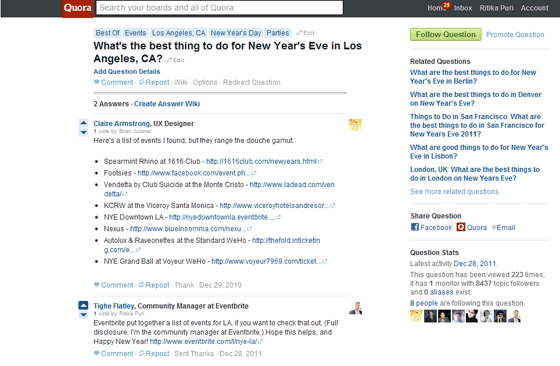This screenshot has width=560, height=366.
Task: Click the Follow Question button
Action: click(x=445, y=34)
